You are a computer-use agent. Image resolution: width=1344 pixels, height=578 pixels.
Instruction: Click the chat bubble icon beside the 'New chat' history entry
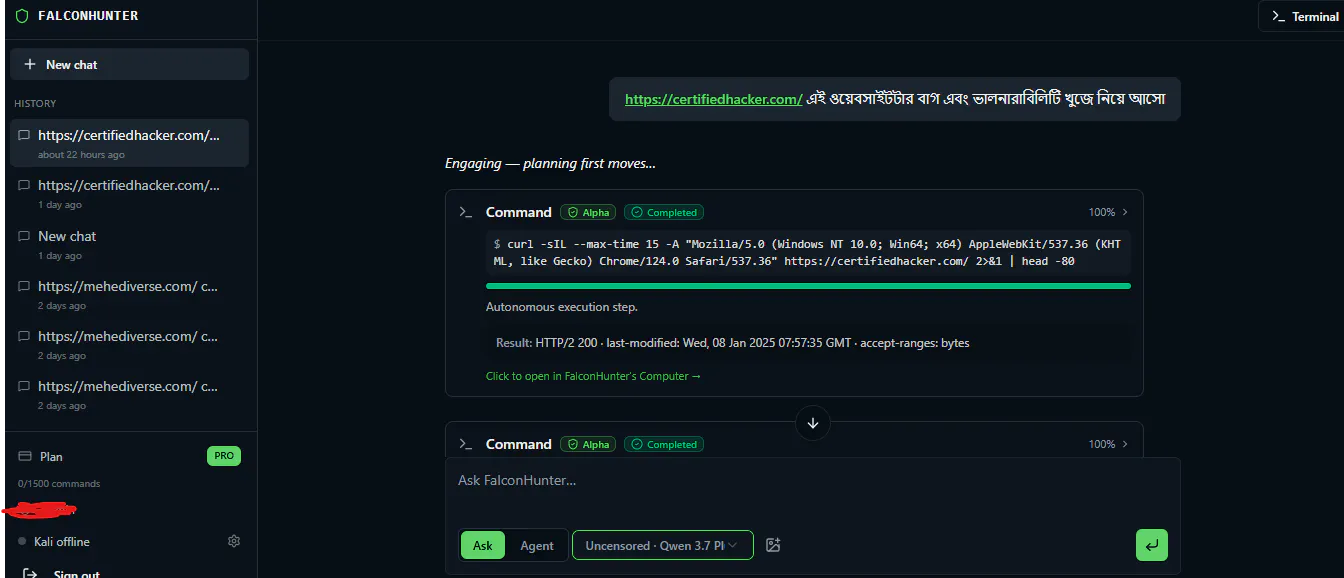click(x=24, y=236)
